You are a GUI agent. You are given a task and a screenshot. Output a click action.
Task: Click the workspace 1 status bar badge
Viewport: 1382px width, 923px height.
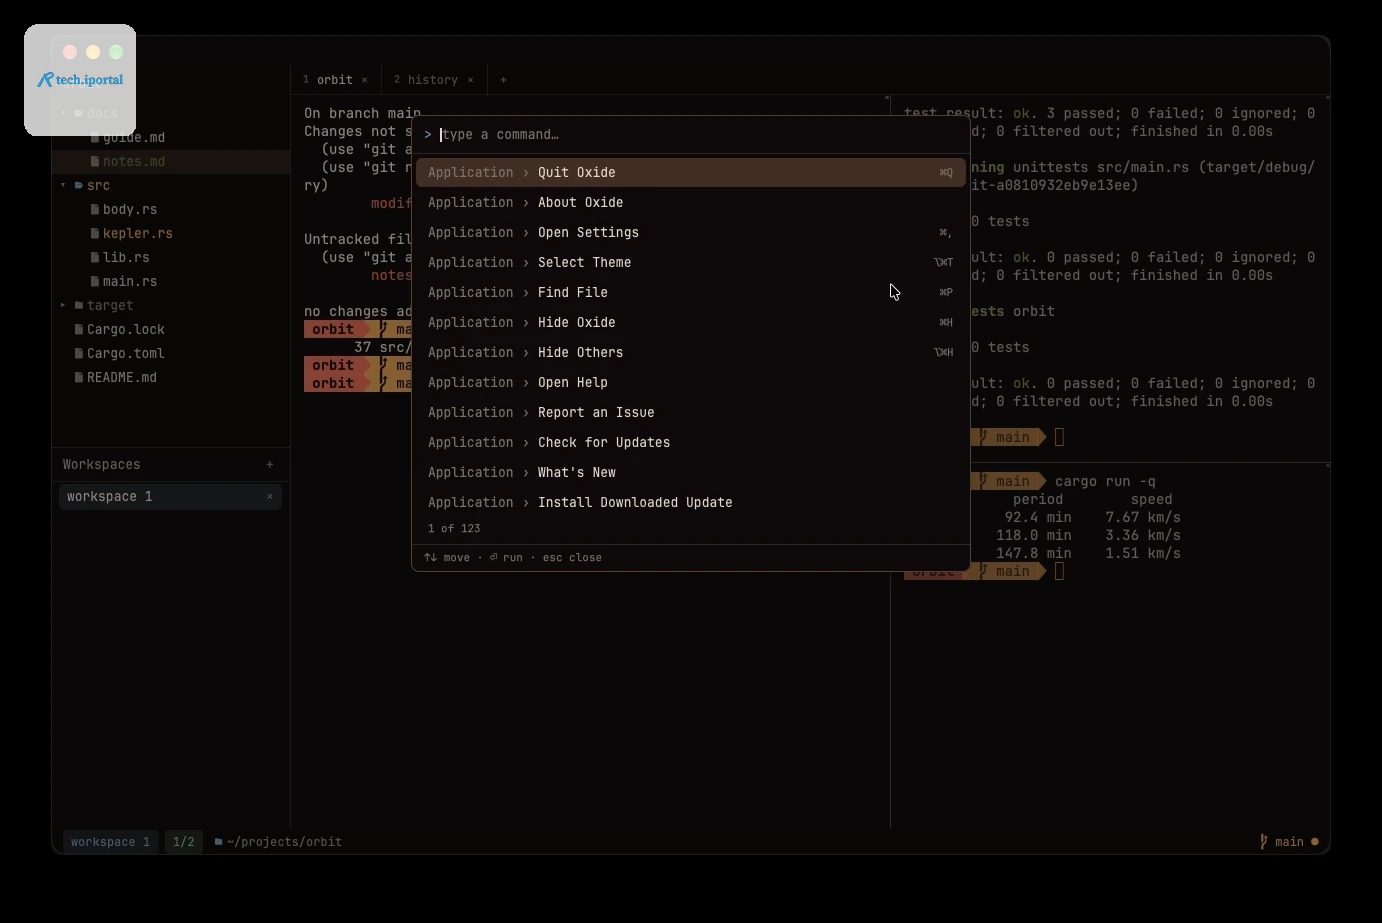pos(110,842)
